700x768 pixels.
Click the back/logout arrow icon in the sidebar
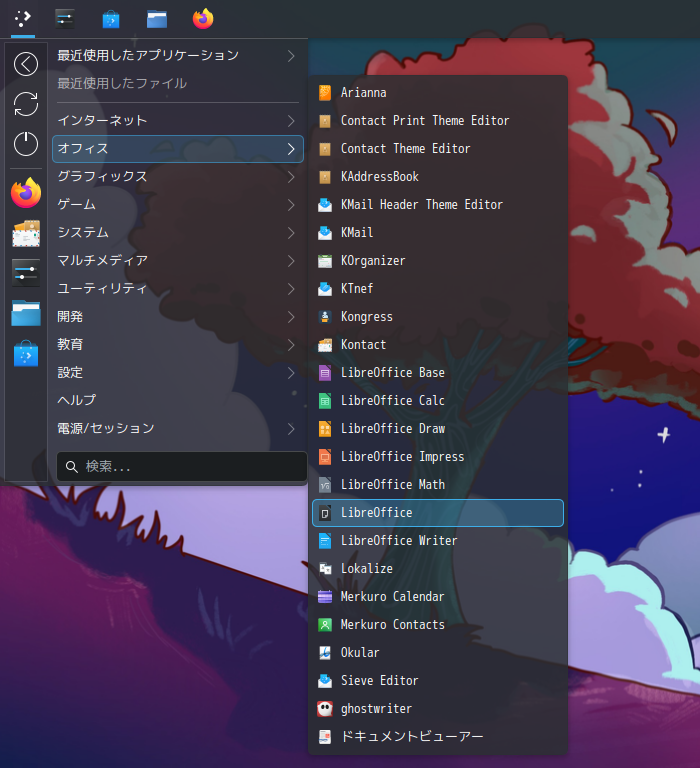[x=26, y=64]
